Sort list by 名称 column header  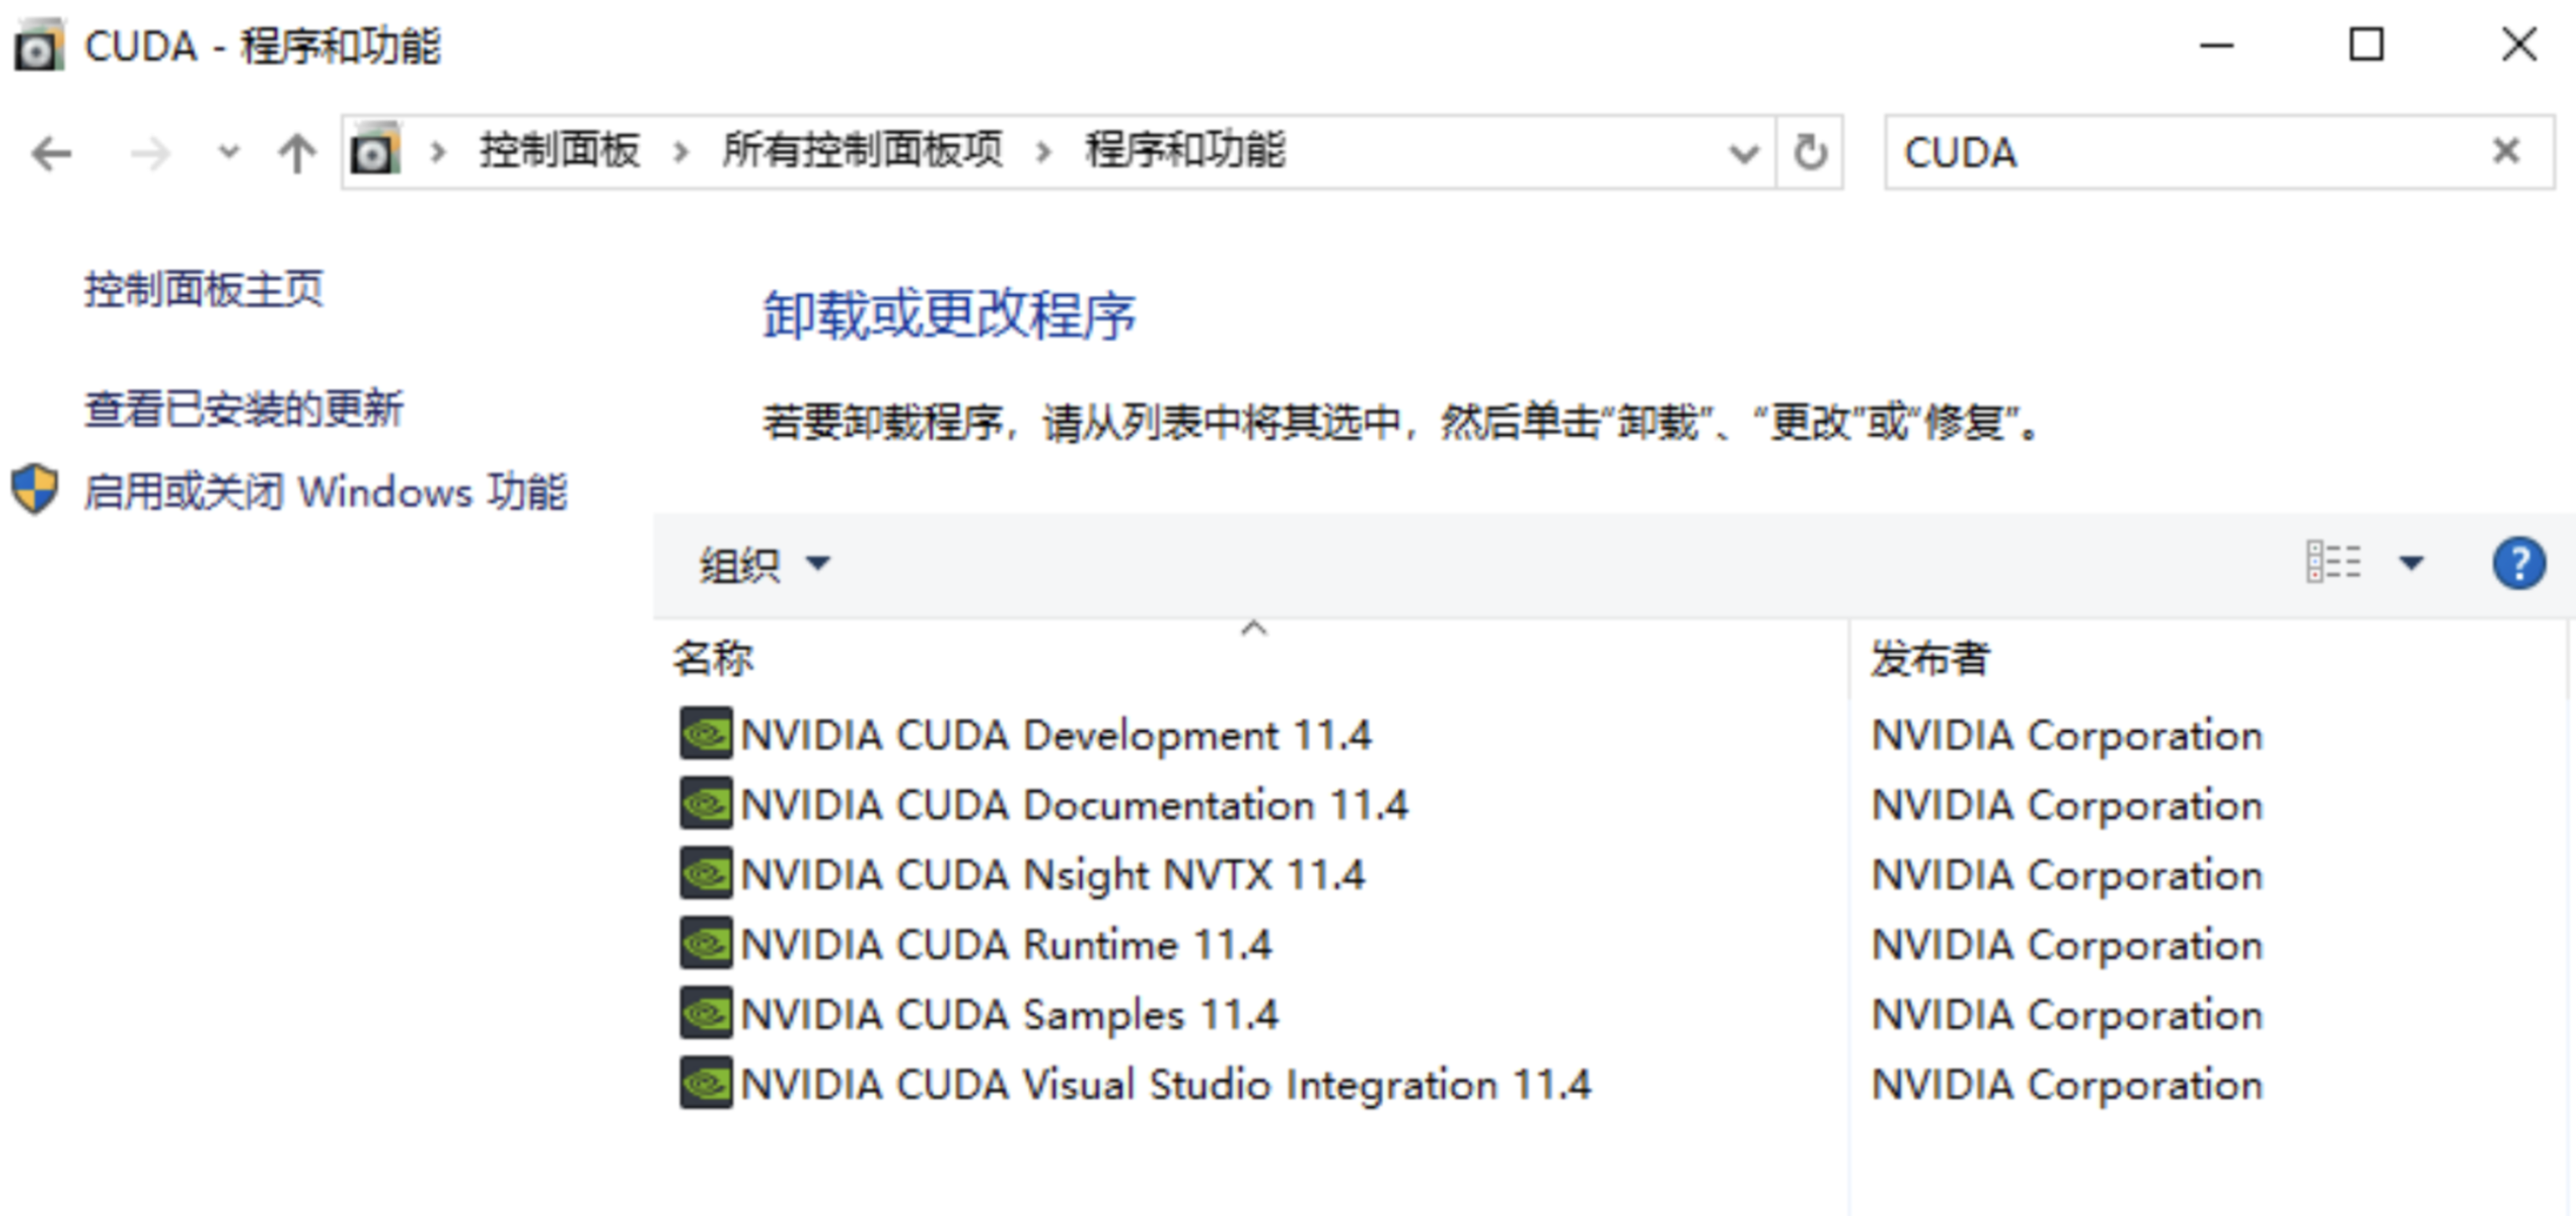[x=713, y=659]
